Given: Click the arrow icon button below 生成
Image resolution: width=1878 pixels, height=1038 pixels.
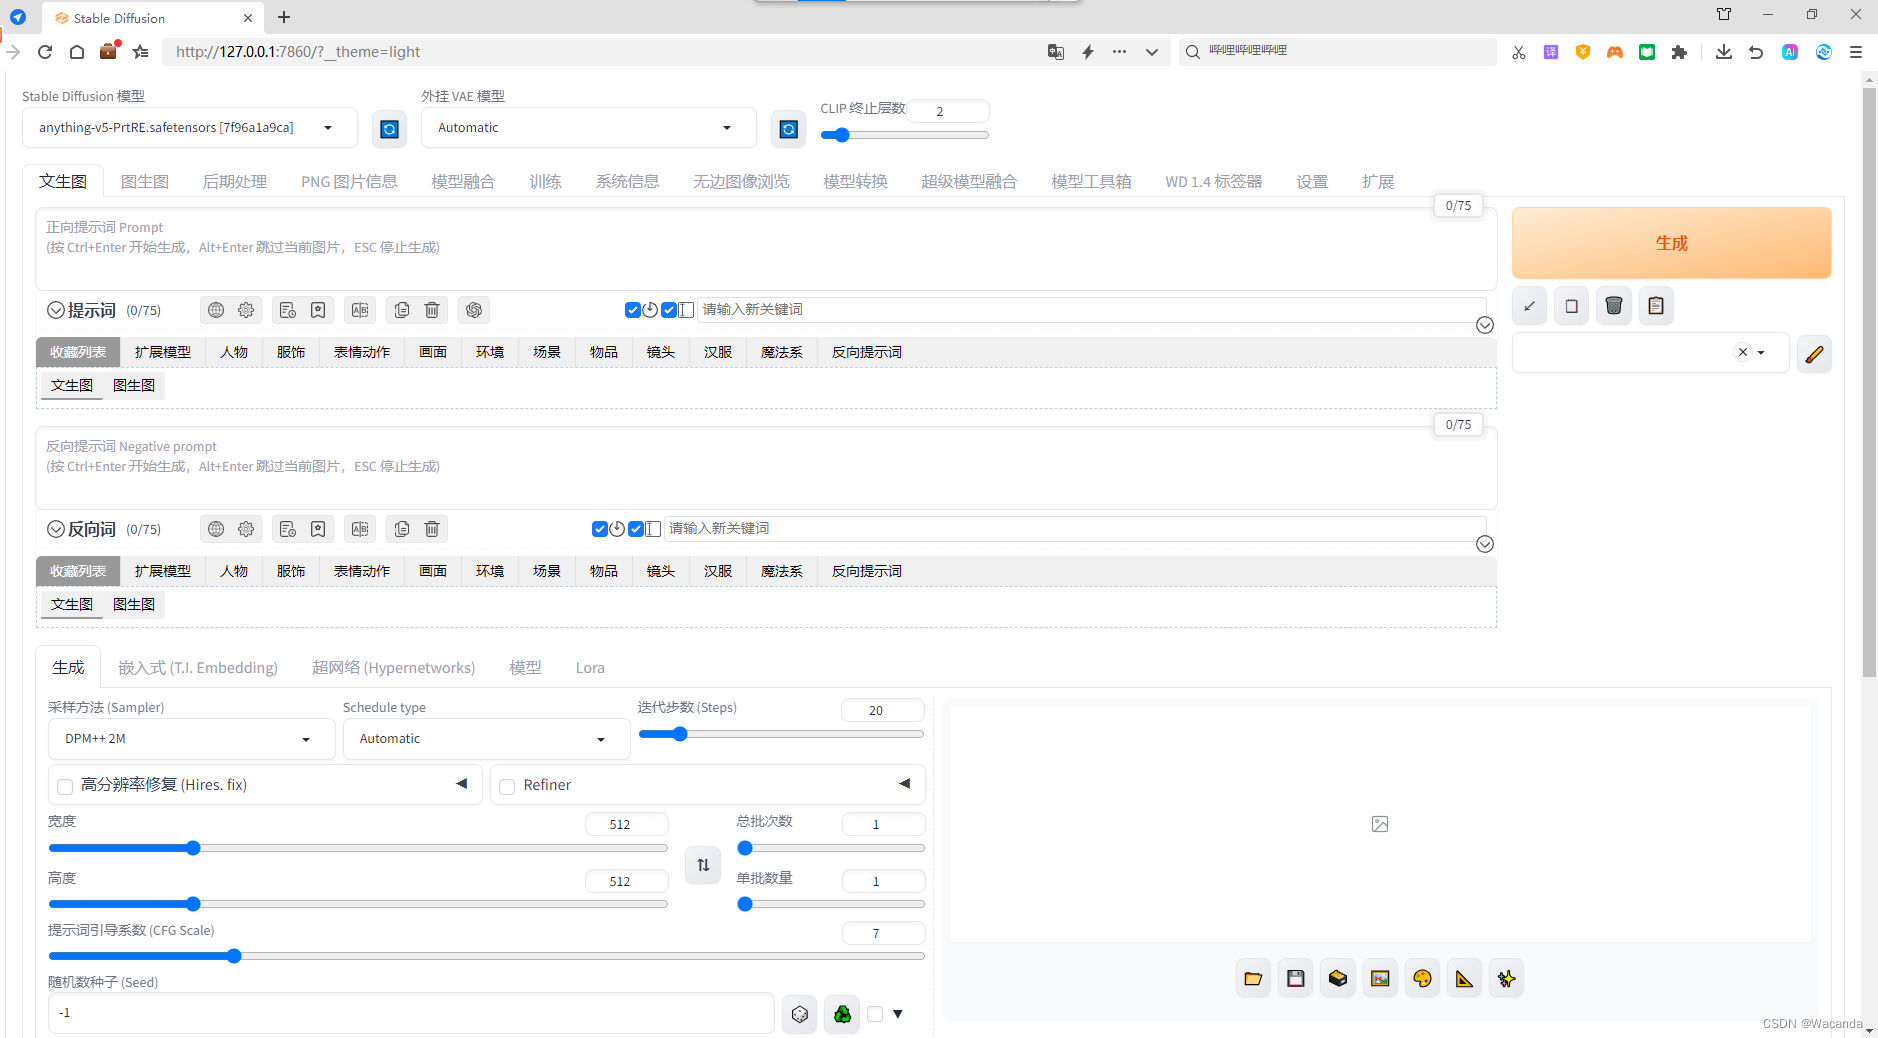Looking at the screenshot, I should [1529, 306].
